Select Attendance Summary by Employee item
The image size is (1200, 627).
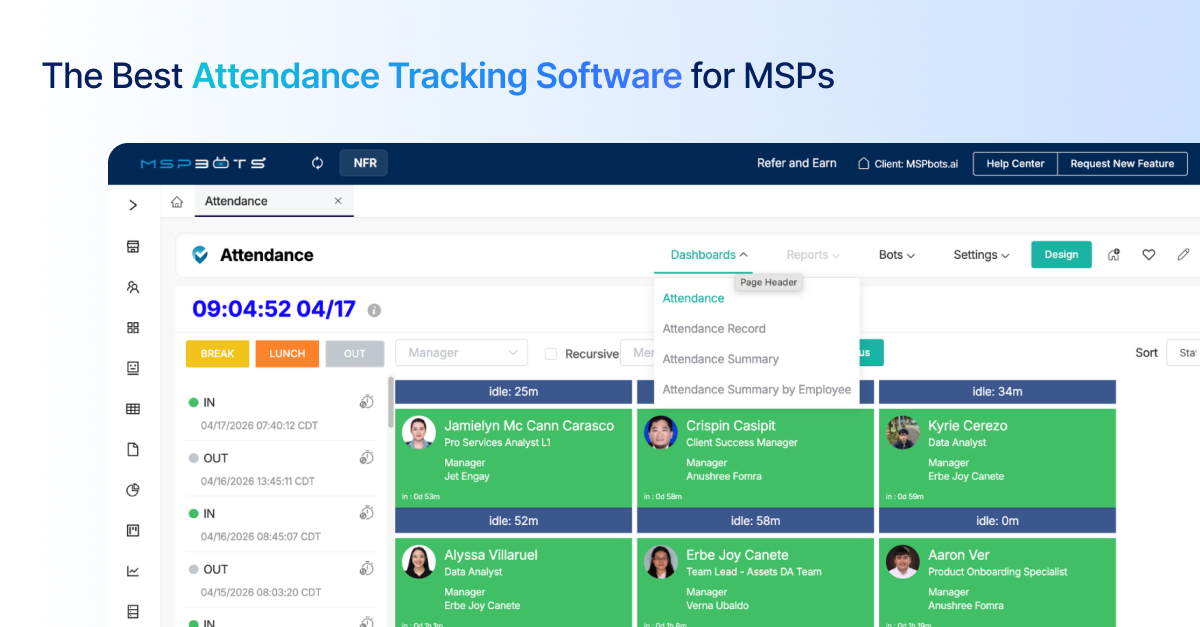pyautogui.click(x=757, y=389)
